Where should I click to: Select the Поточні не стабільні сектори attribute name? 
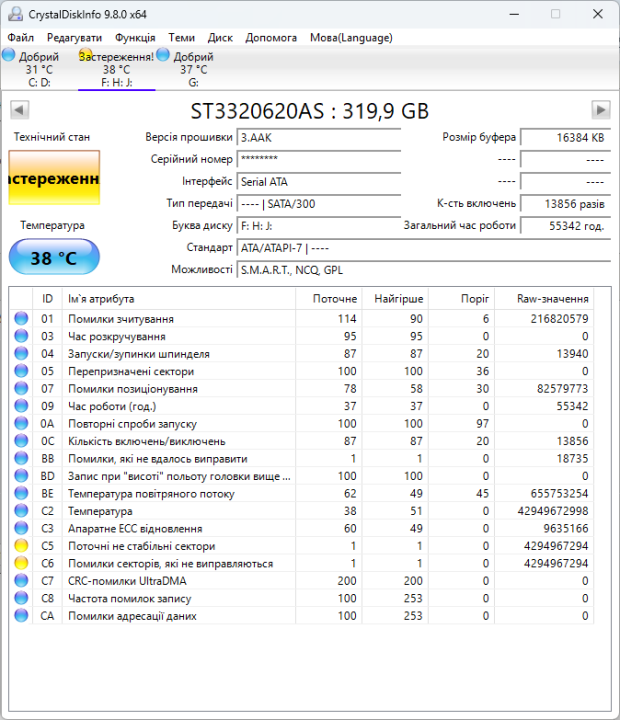[x=141, y=546]
